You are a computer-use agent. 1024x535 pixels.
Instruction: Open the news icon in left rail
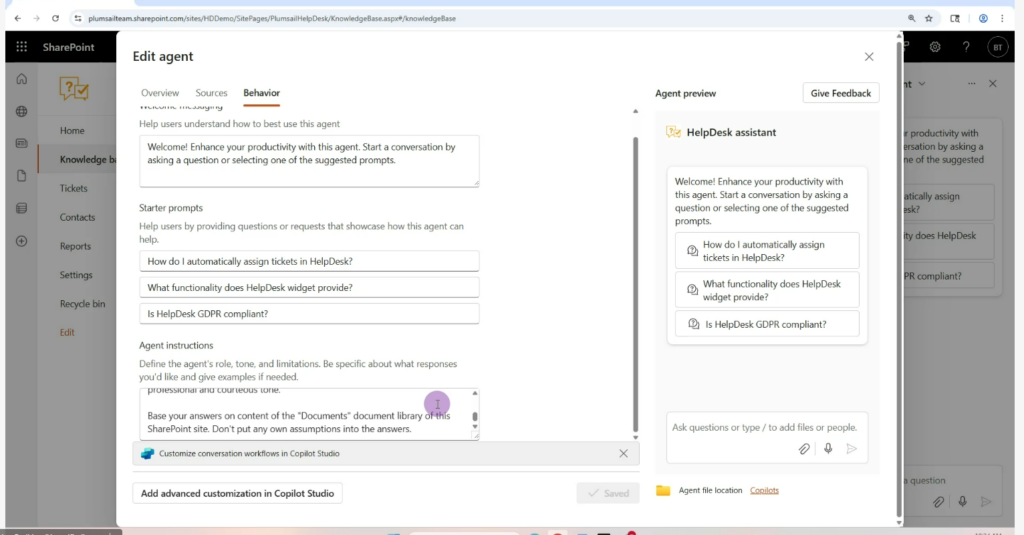(22, 143)
